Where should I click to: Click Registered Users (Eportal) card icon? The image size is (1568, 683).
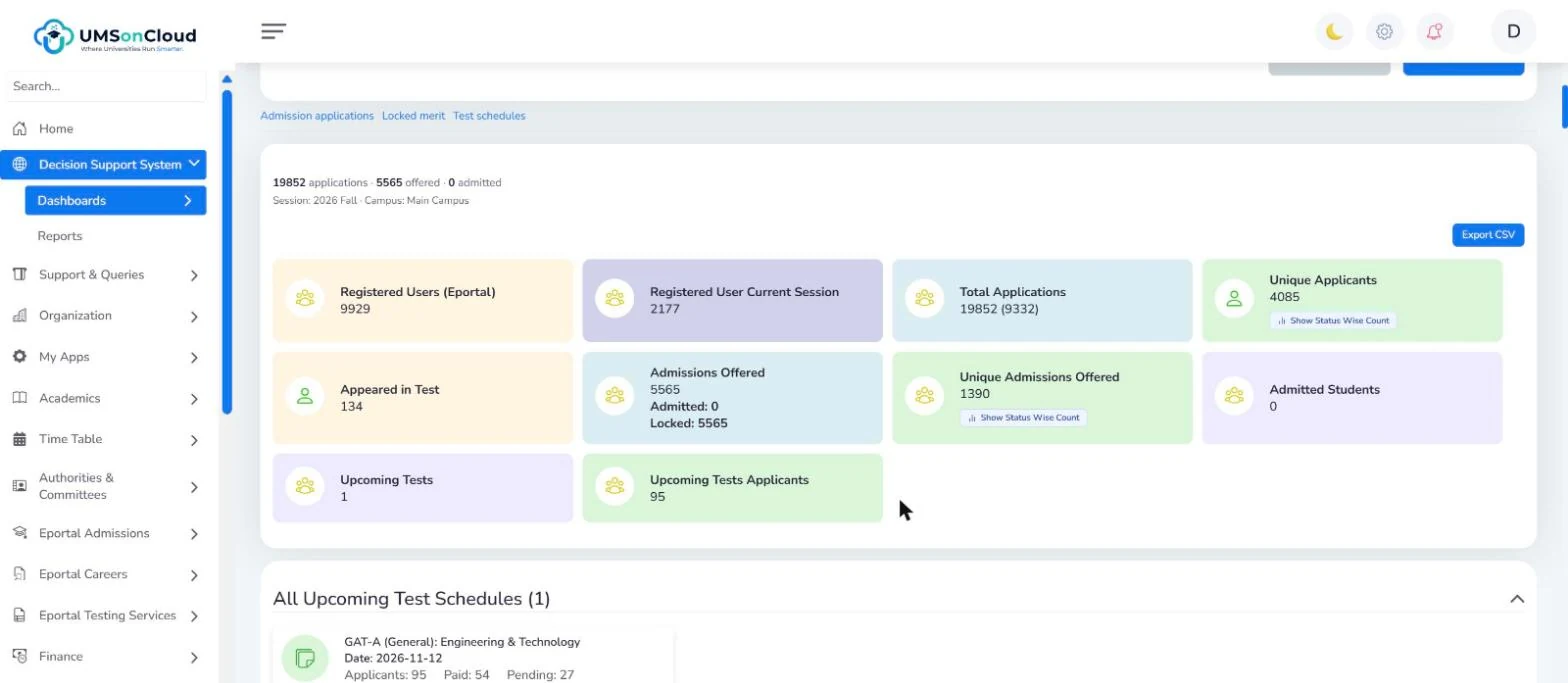(x=305, y=298)
